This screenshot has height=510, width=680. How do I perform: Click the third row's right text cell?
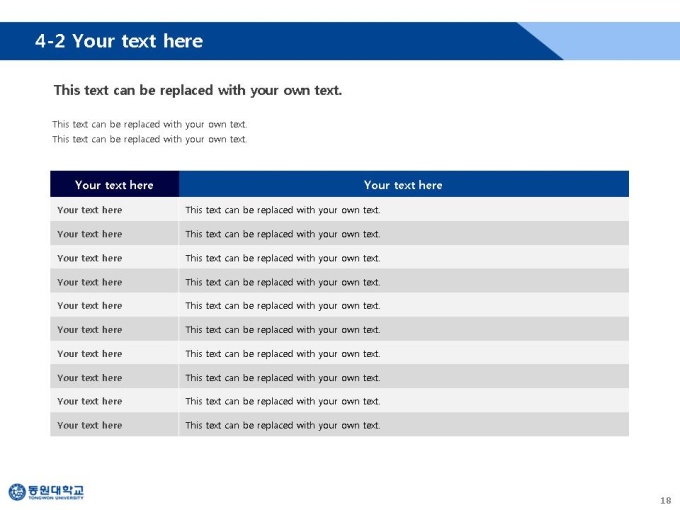pos(404,258)
